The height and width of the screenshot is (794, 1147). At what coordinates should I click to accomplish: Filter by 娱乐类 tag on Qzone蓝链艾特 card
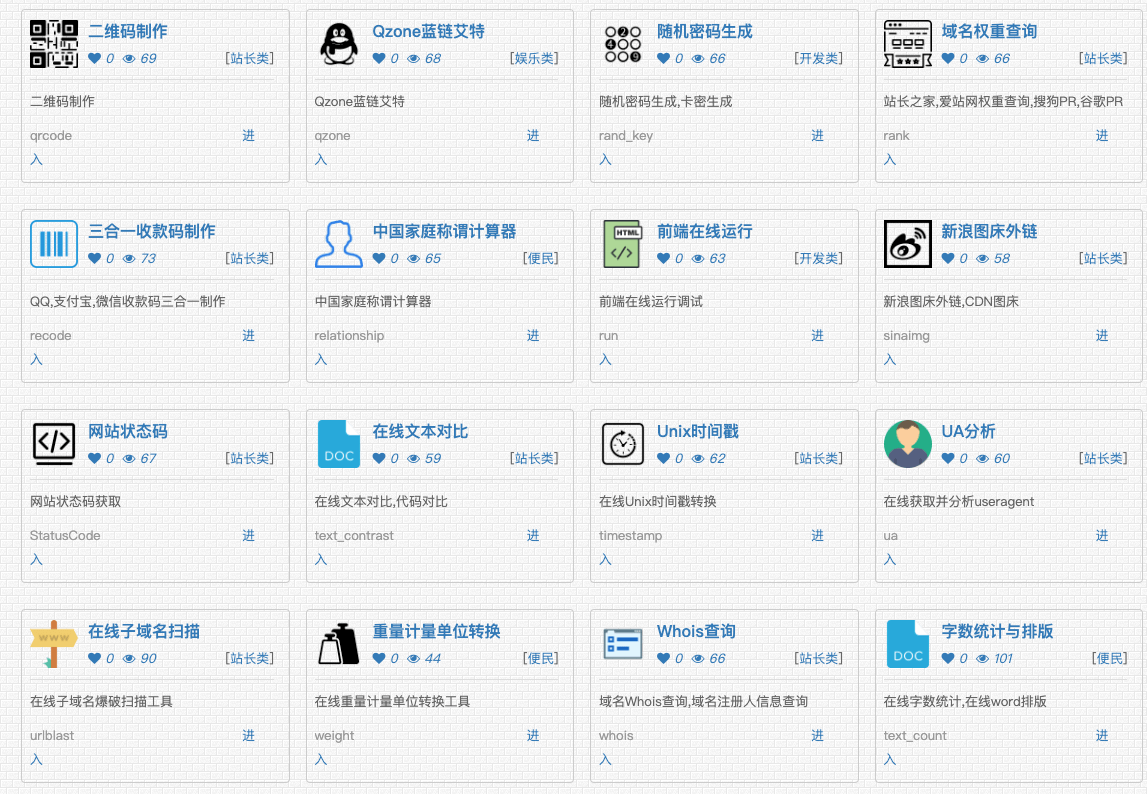[534, 59]
